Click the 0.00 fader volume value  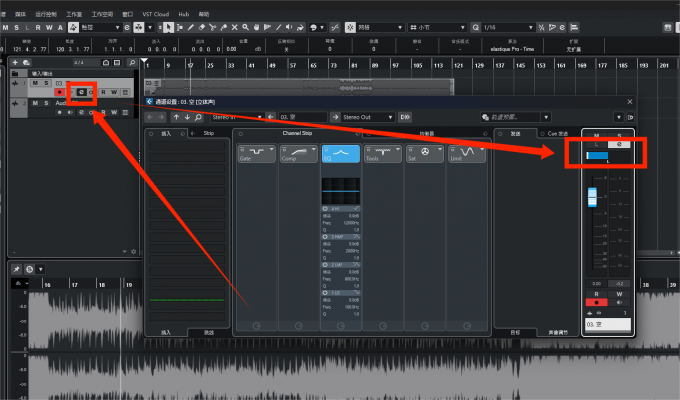pos(596,283)
